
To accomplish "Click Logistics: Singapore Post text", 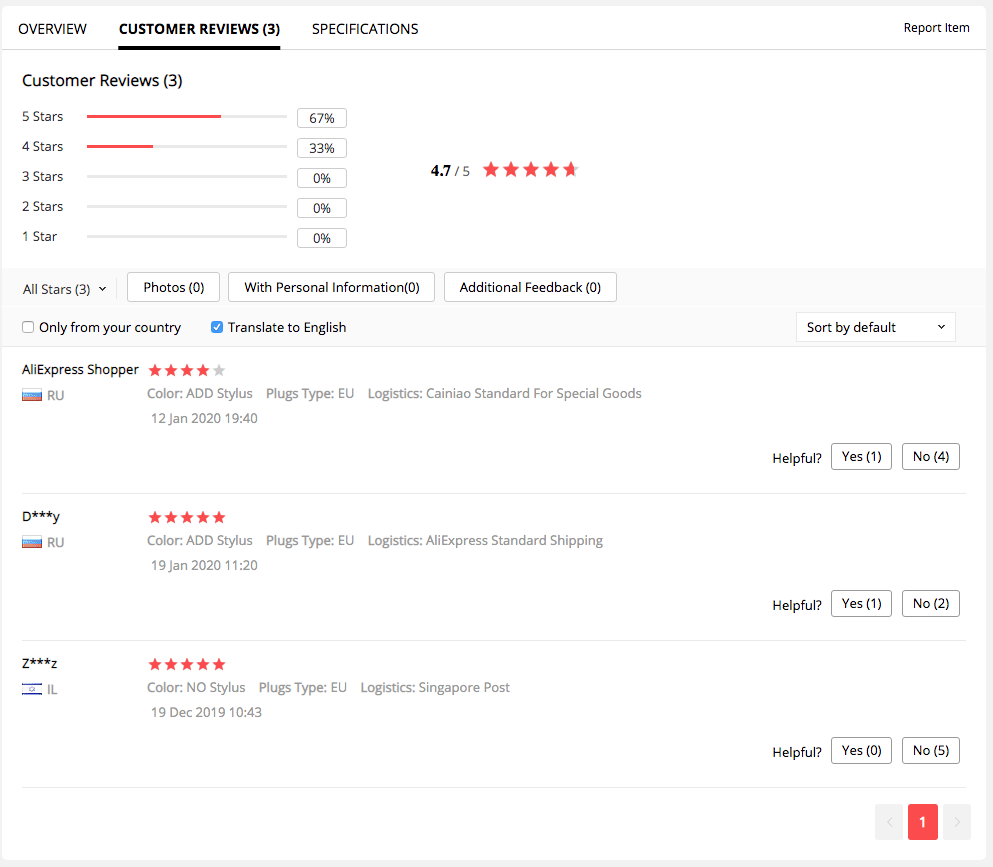I will (x=435, y=688).
